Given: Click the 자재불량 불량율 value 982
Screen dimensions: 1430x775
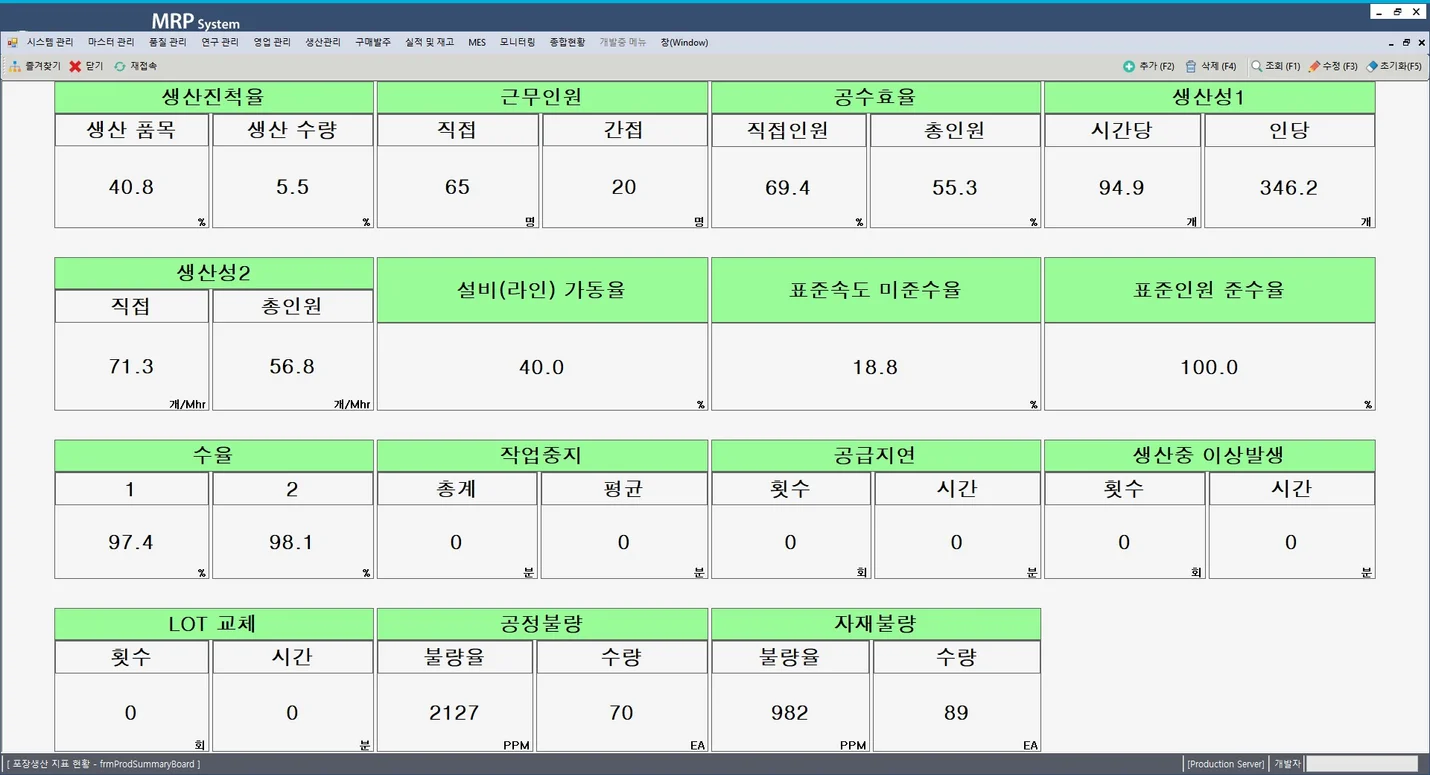Looking at the screenshot, I should (x=790, y=712).
